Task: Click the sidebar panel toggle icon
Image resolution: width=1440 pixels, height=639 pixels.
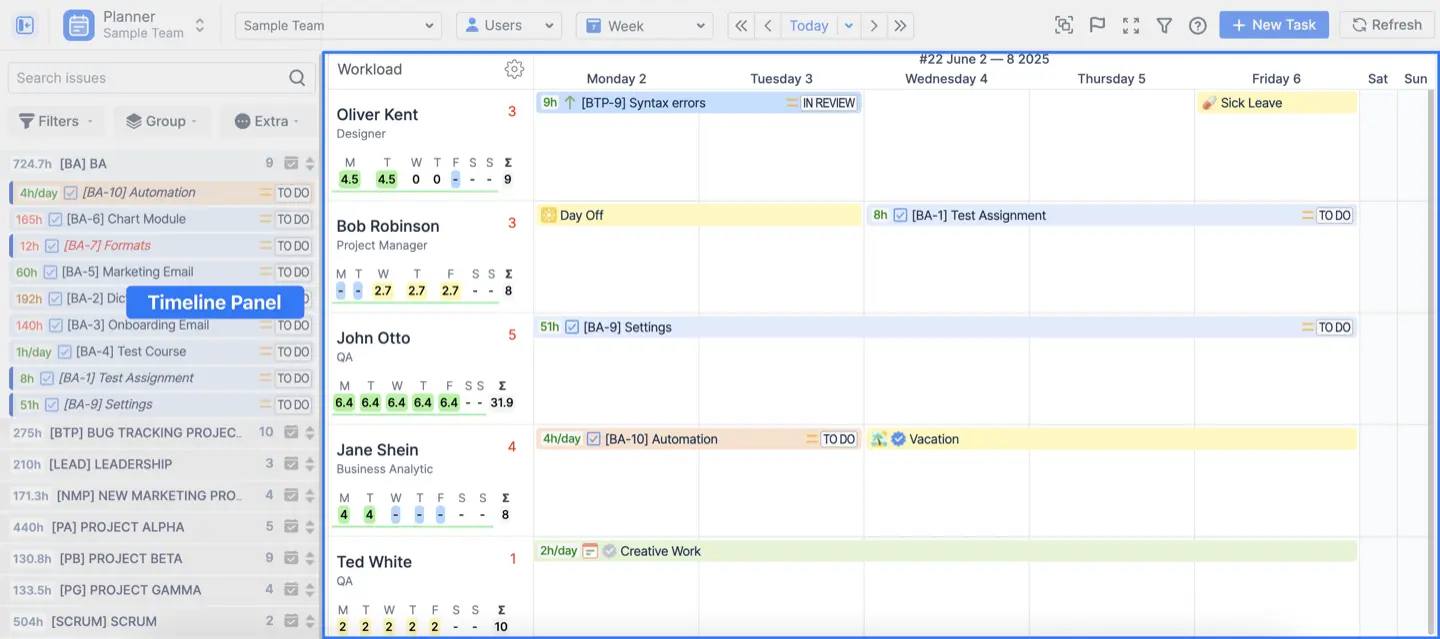Action: point(24,25)
